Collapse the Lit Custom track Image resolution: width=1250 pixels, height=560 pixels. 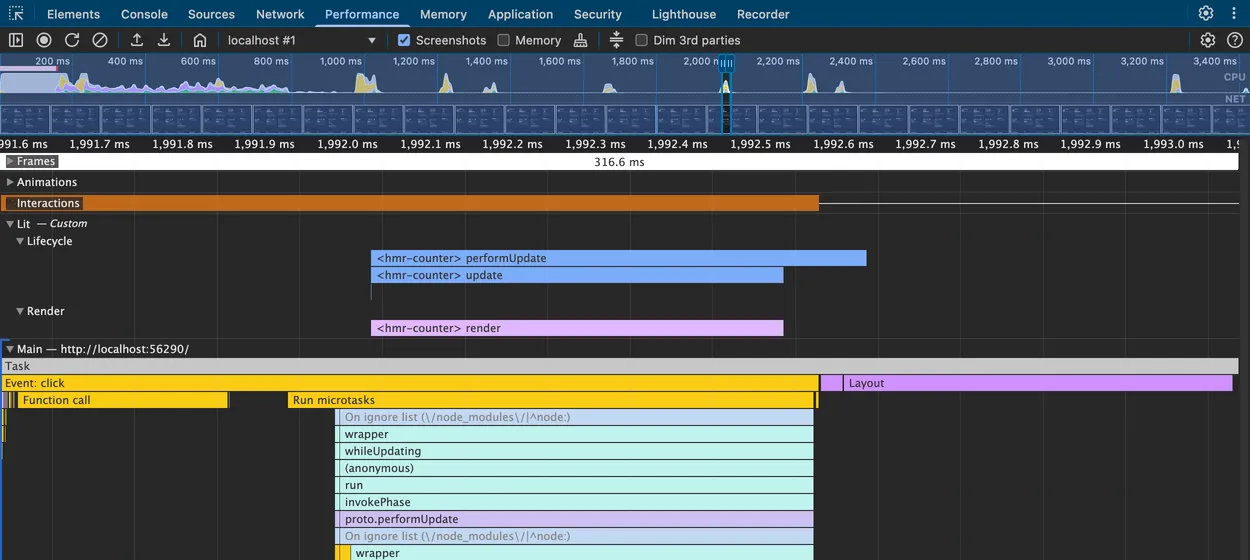[11, 224]
